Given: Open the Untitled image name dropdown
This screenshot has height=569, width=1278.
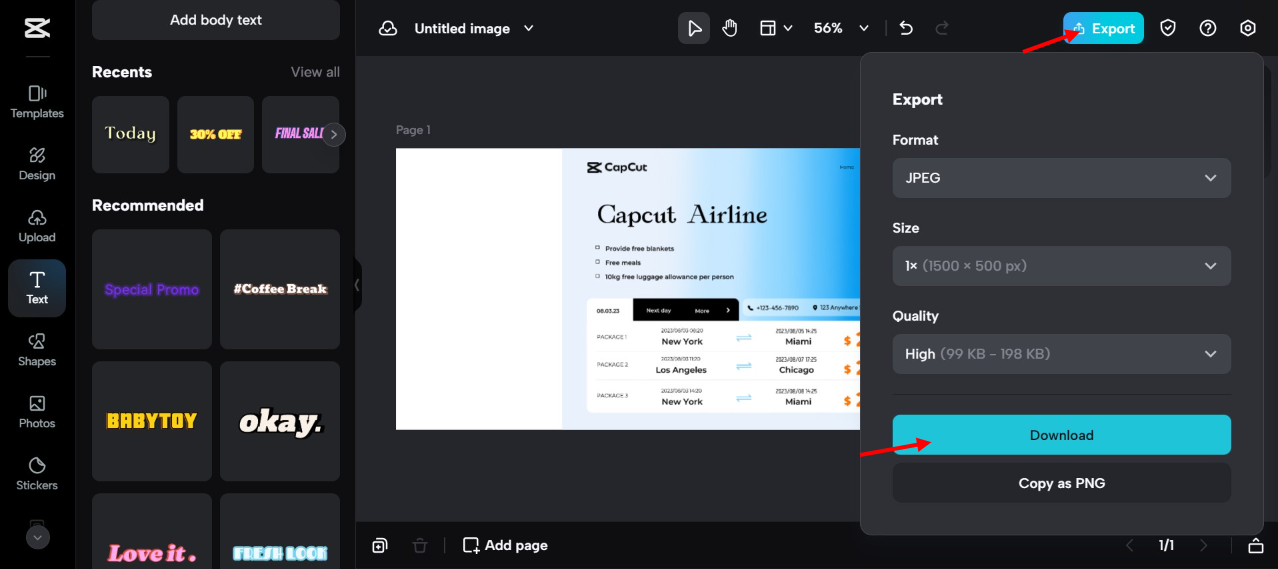Looking at the screenshot, I should (474, 28).
